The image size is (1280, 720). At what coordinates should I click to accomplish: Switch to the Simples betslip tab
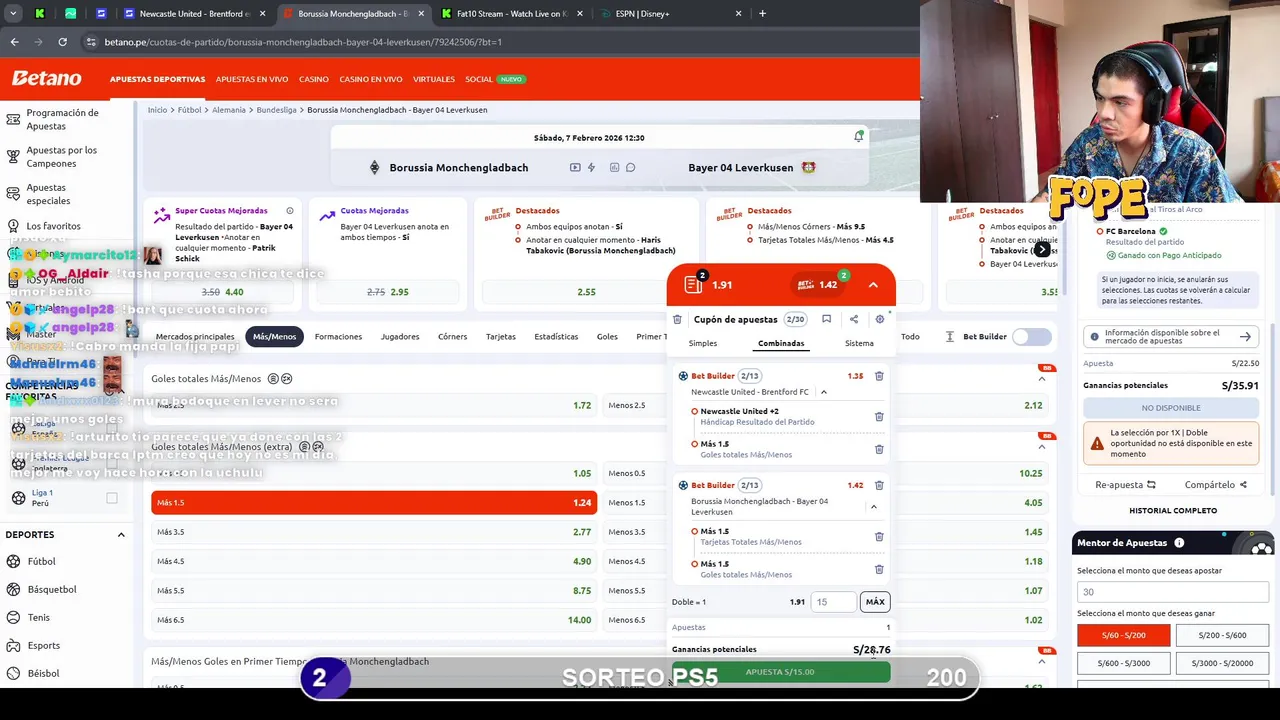click(x=703, y=343)
